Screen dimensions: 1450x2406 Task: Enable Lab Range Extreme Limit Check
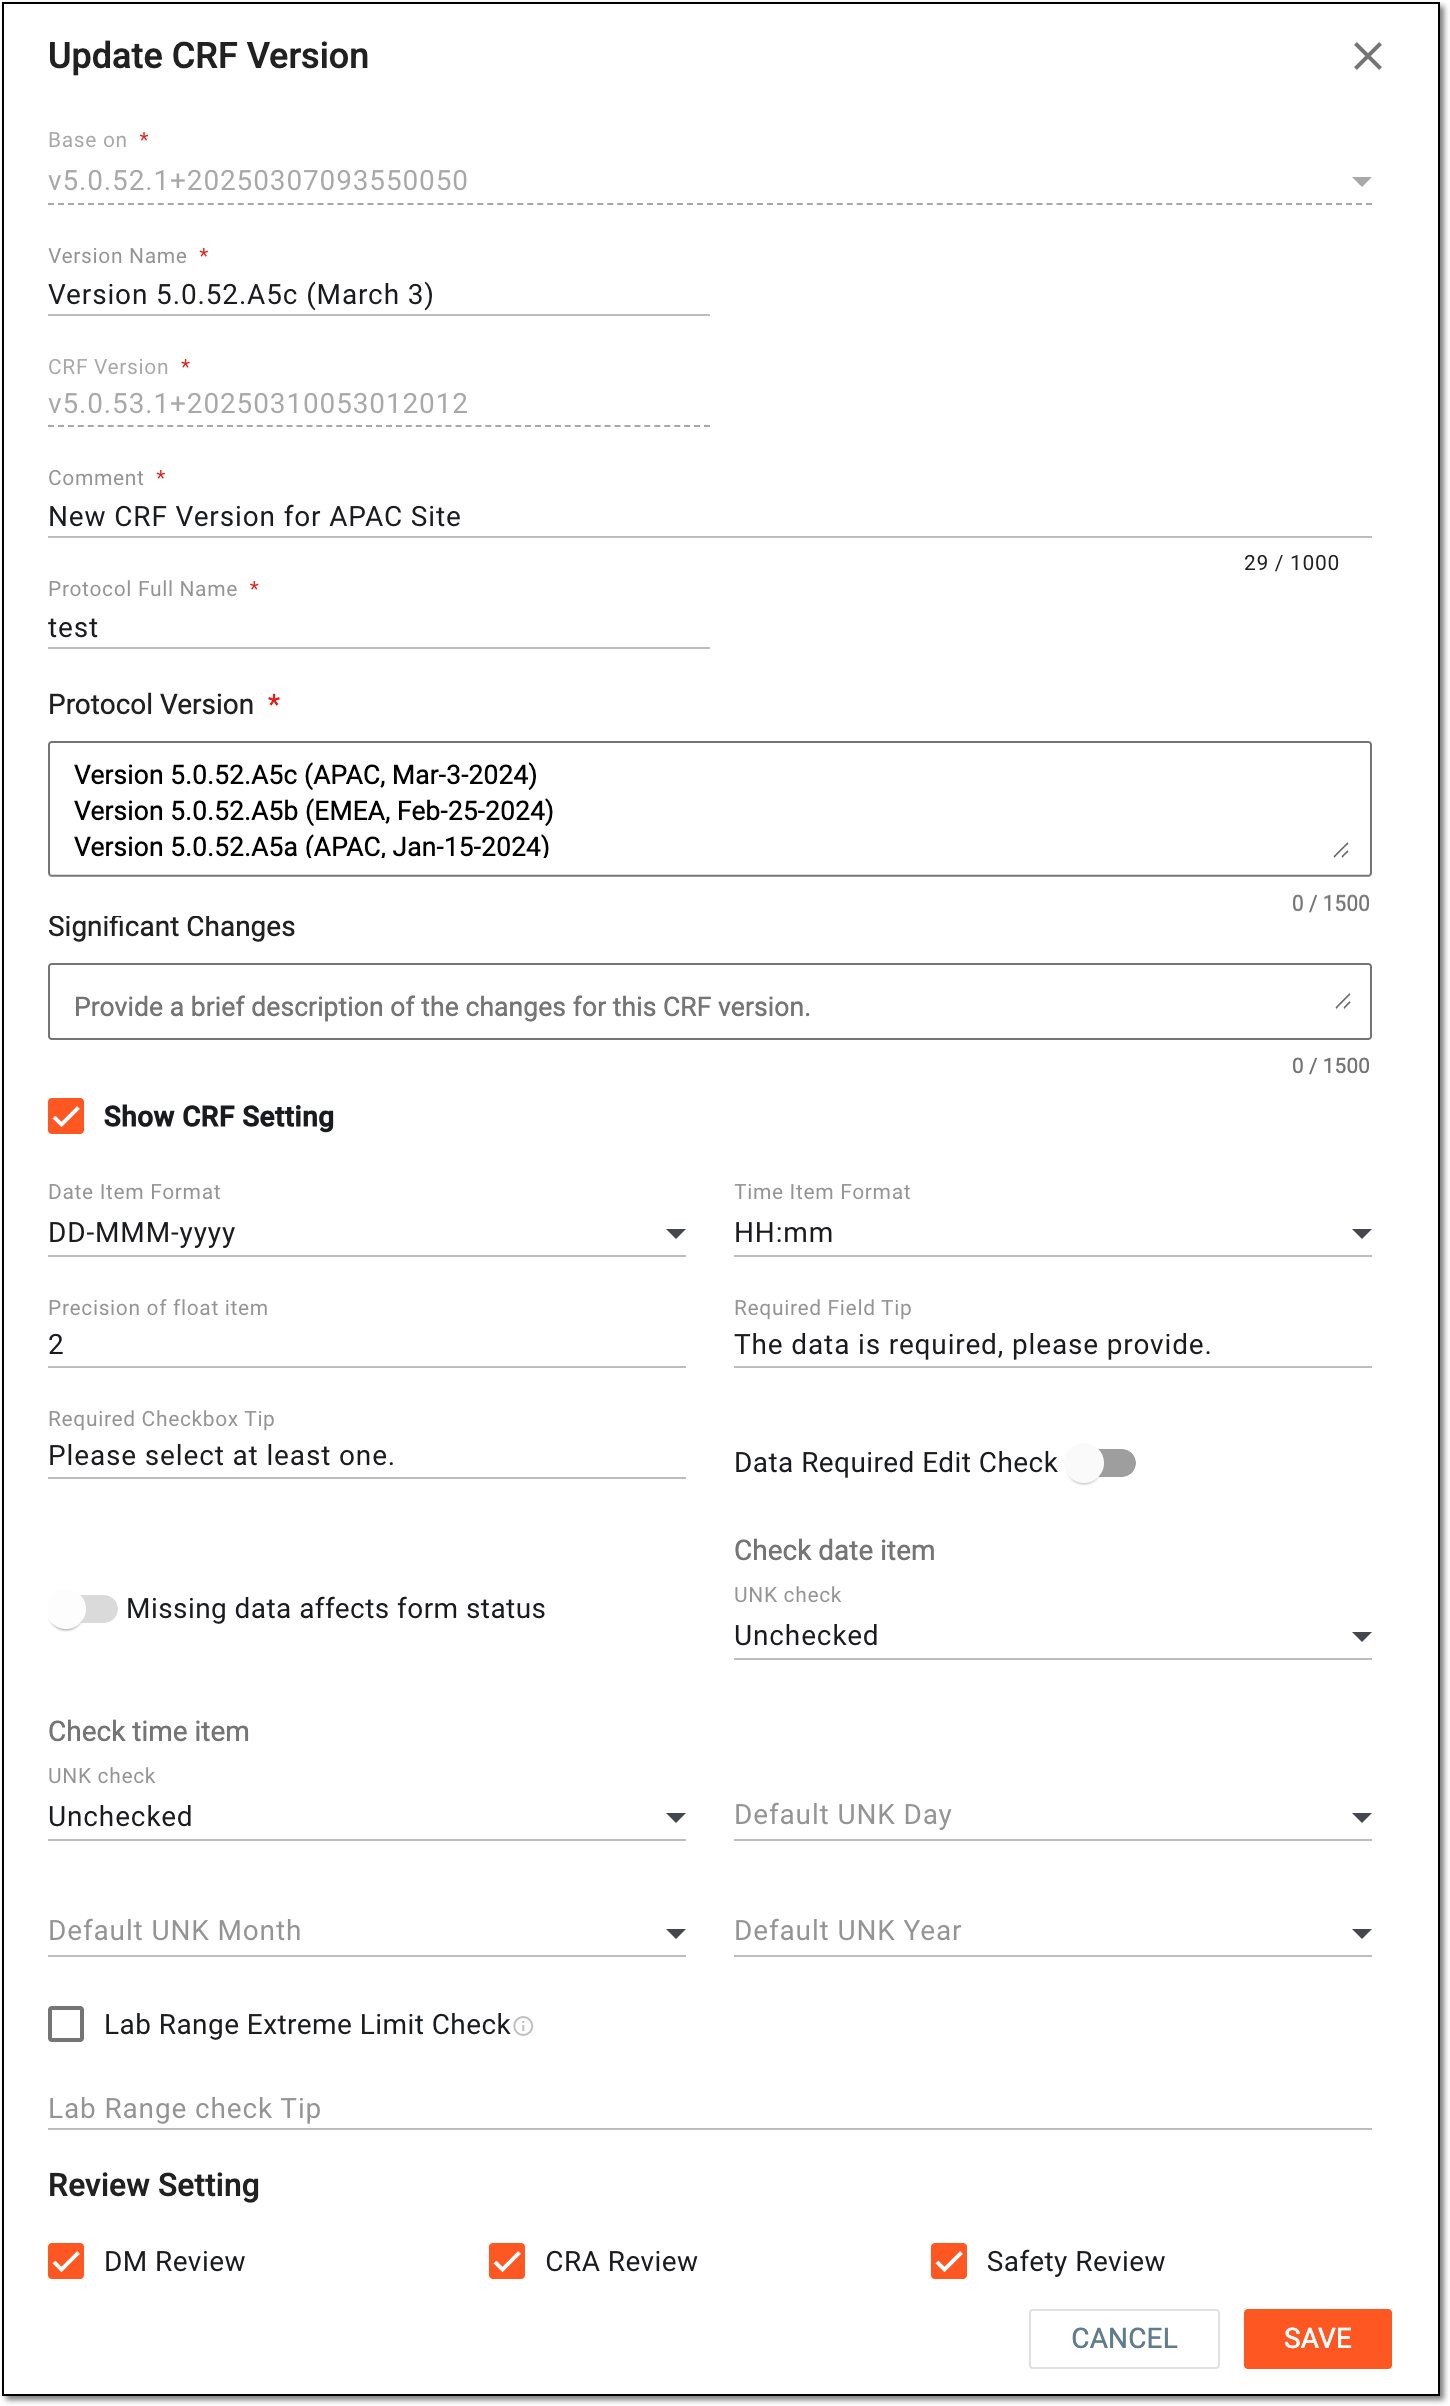coord(66,2024)
